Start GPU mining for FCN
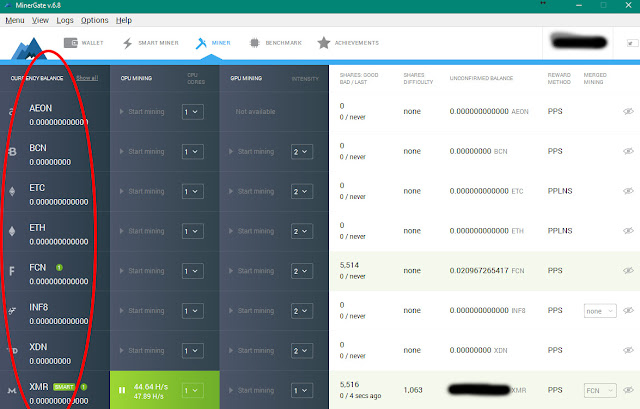 (251, 271)
